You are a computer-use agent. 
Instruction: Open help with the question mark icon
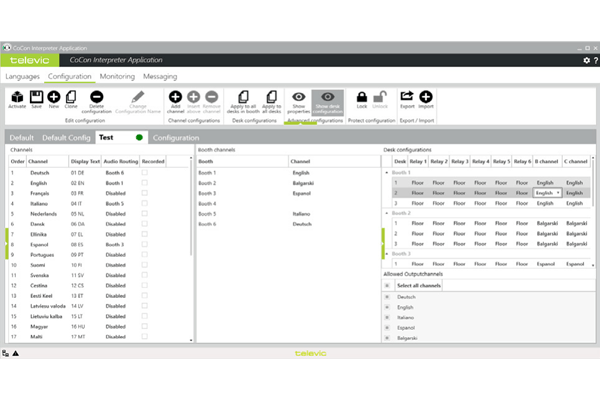click(x=595, y=60)
